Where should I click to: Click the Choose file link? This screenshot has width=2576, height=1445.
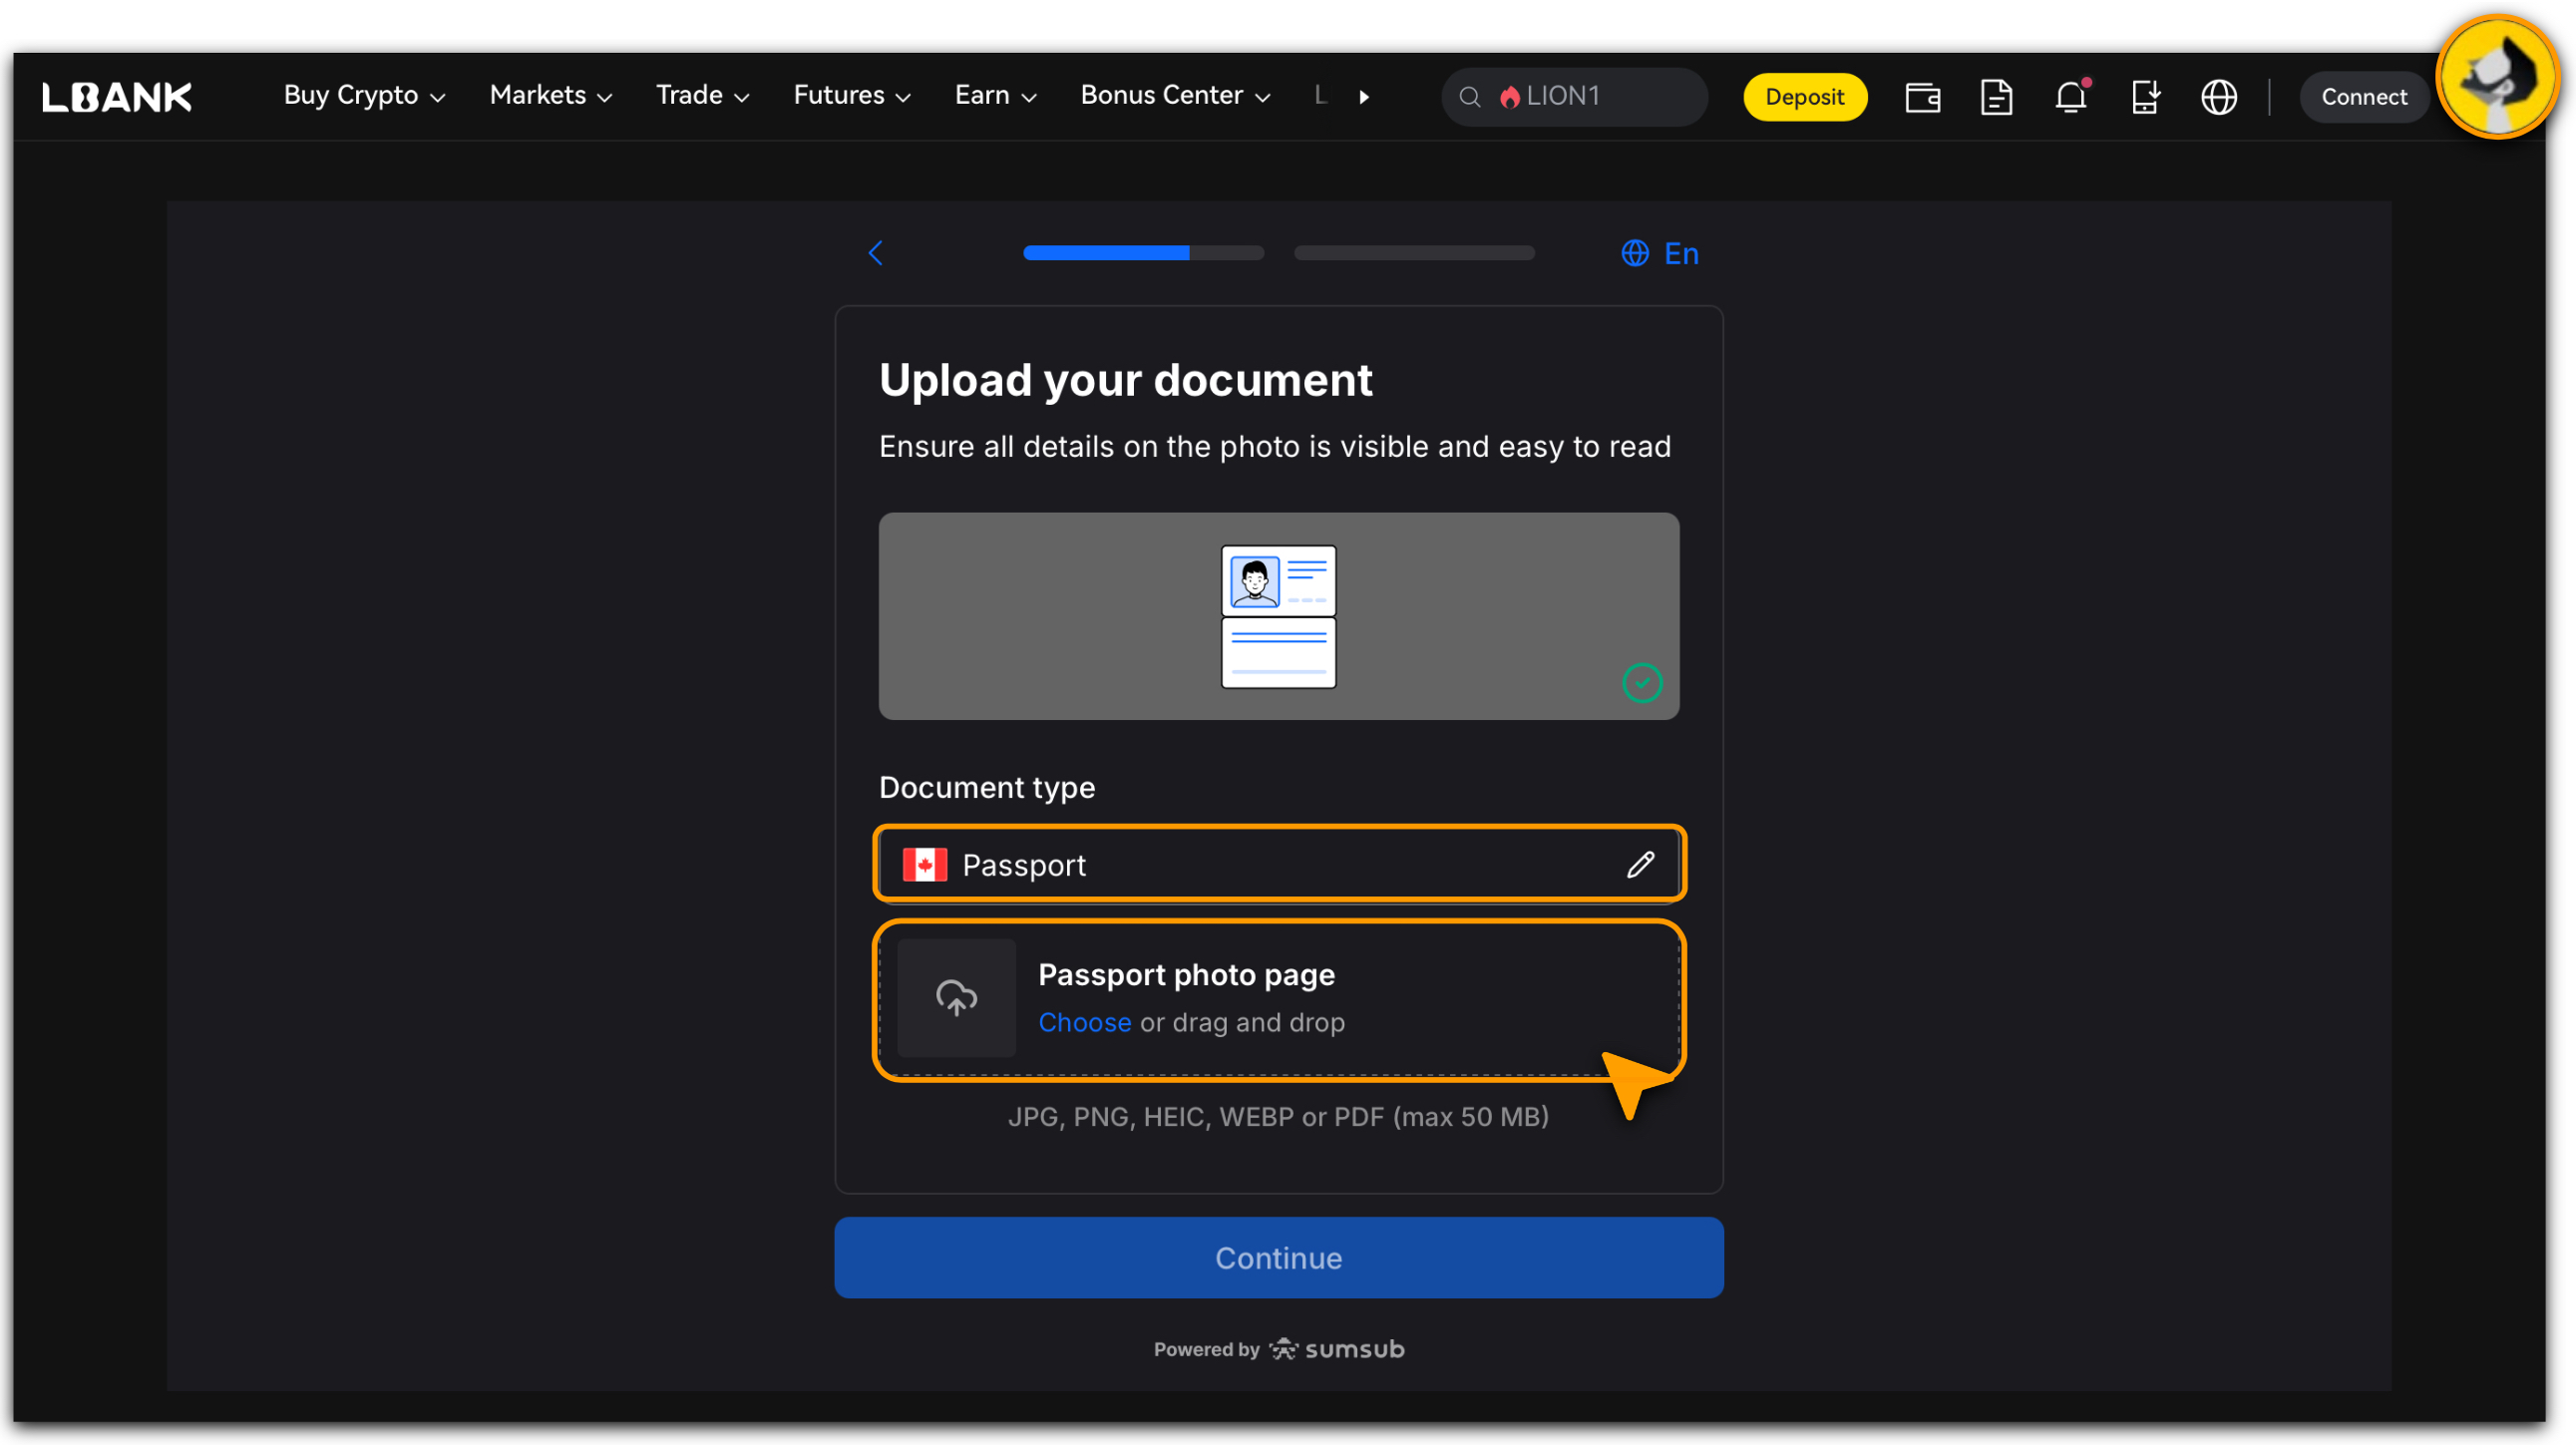(1084, 1023)
